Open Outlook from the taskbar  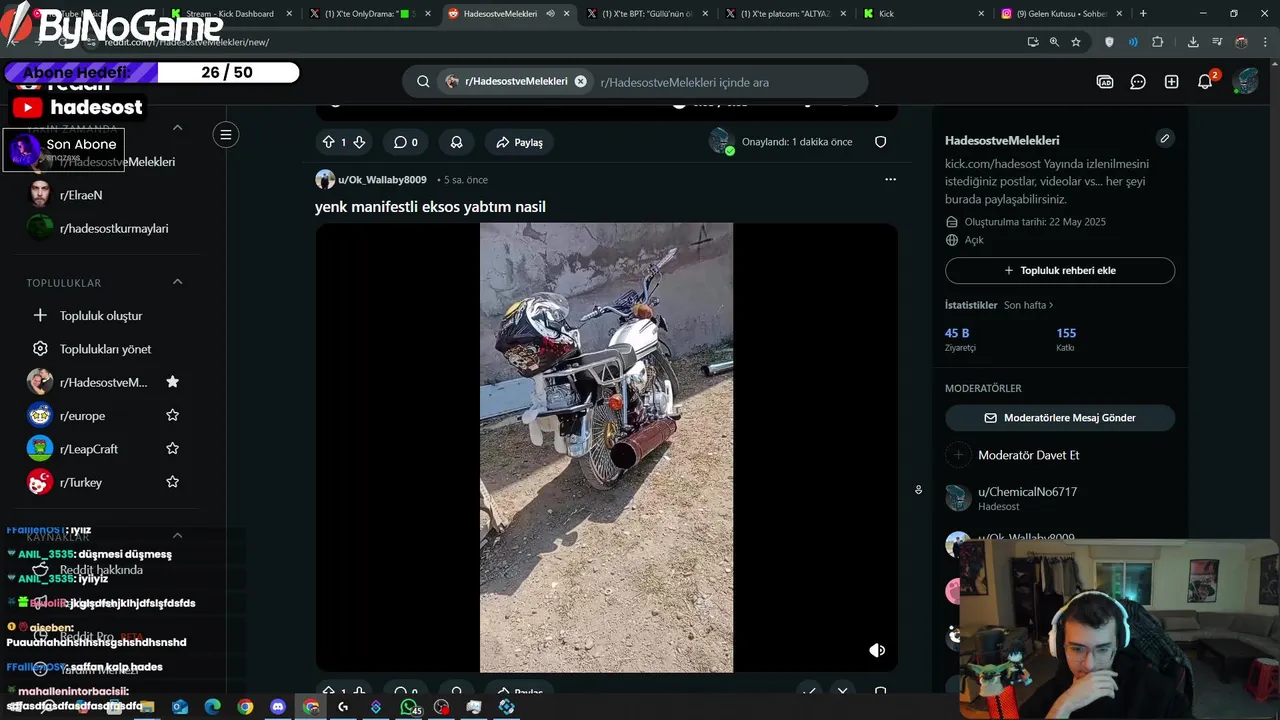[180, 707]
